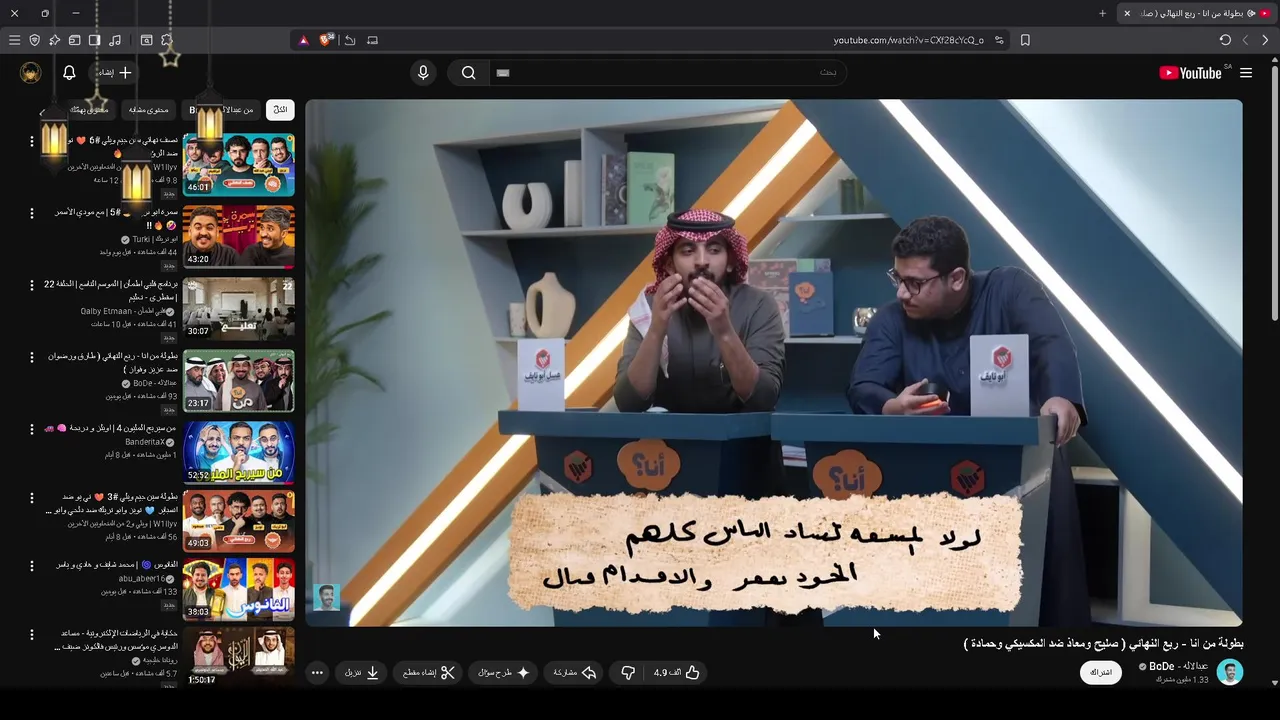The image size is (1280, 720).
Task: Select the 'محتوى مشابه' filter chip
Action: 148,109
